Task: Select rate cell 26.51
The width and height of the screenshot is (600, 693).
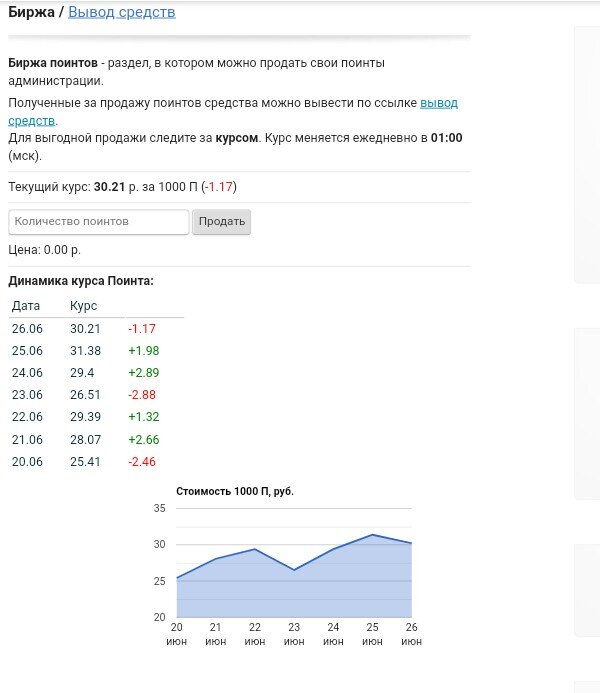Action: pos(85,395)
